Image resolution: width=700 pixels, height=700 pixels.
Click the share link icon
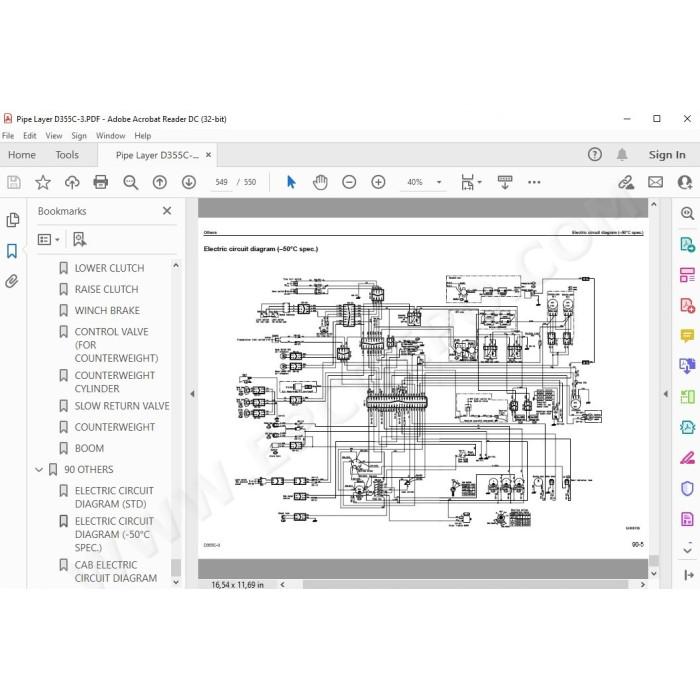(626, 182)
